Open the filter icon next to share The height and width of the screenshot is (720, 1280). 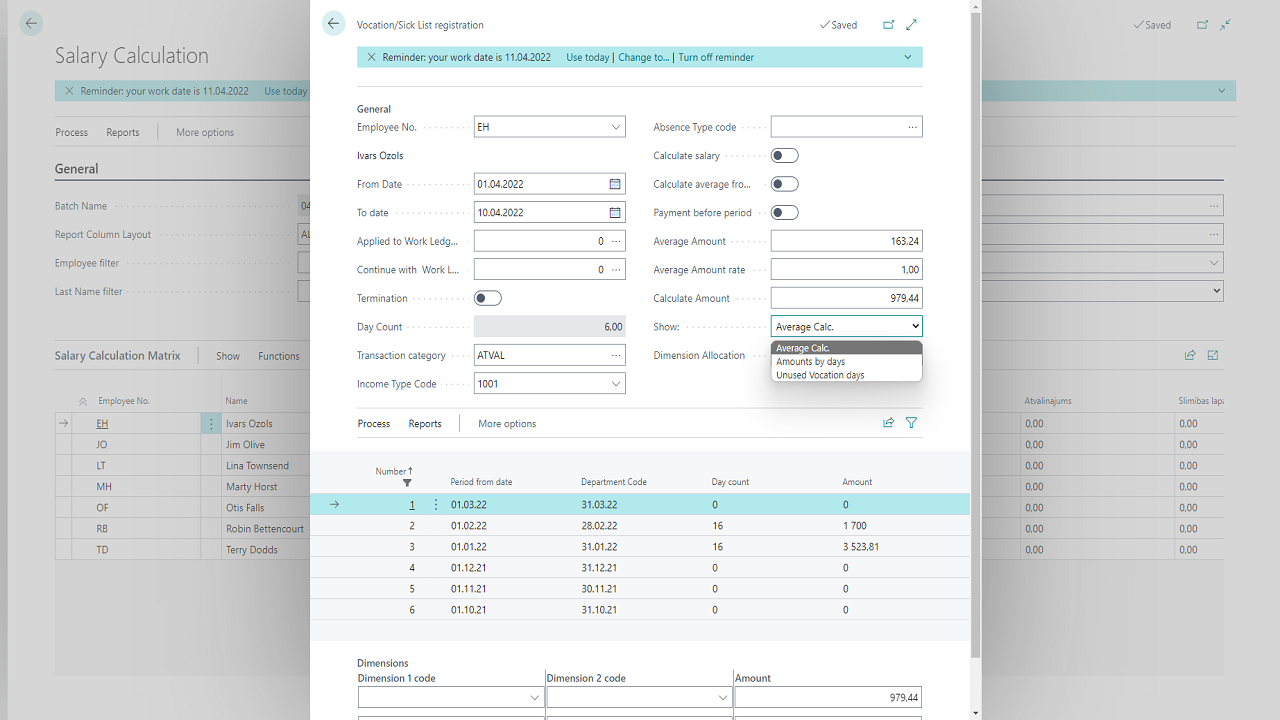[x=911, y=422]
